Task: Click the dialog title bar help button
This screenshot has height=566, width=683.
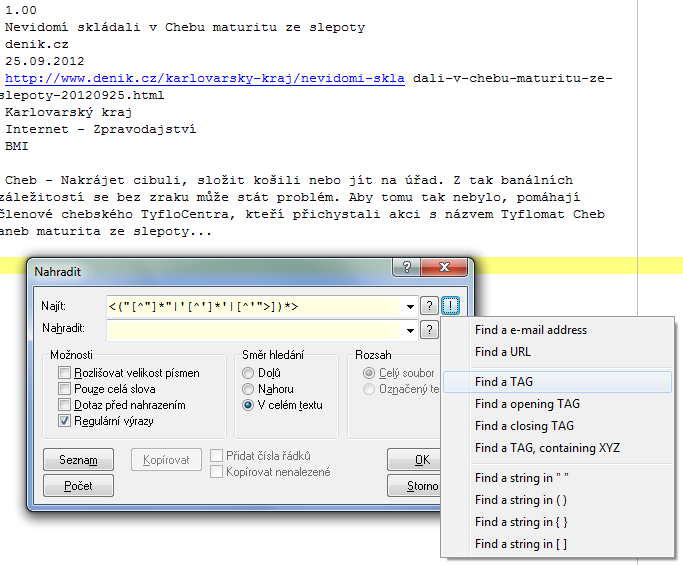Action: click(x=406, y=267)
